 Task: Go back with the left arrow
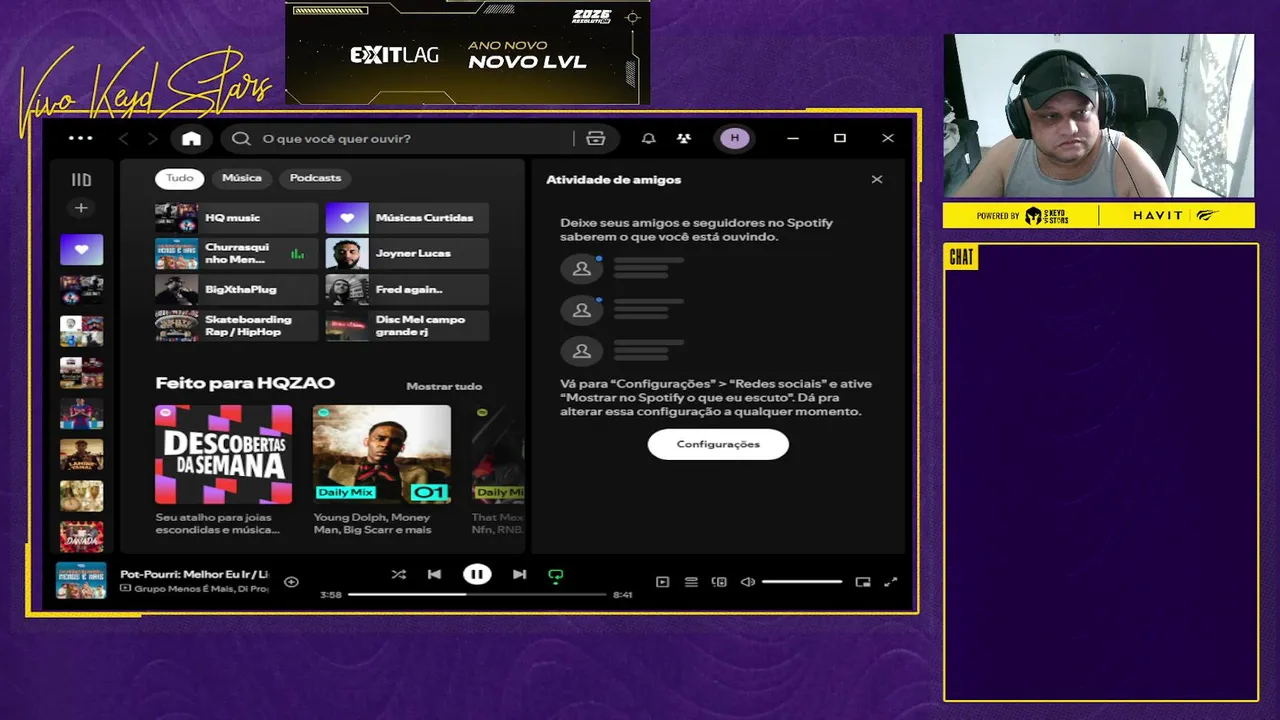tap(124, 139)
